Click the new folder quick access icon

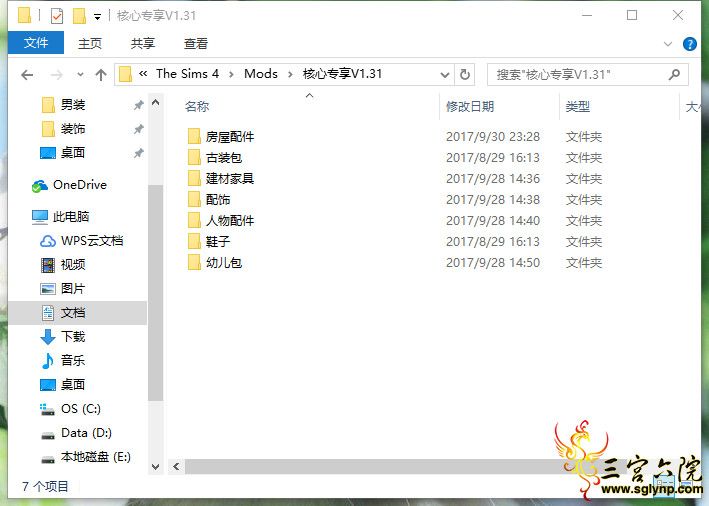79,16
